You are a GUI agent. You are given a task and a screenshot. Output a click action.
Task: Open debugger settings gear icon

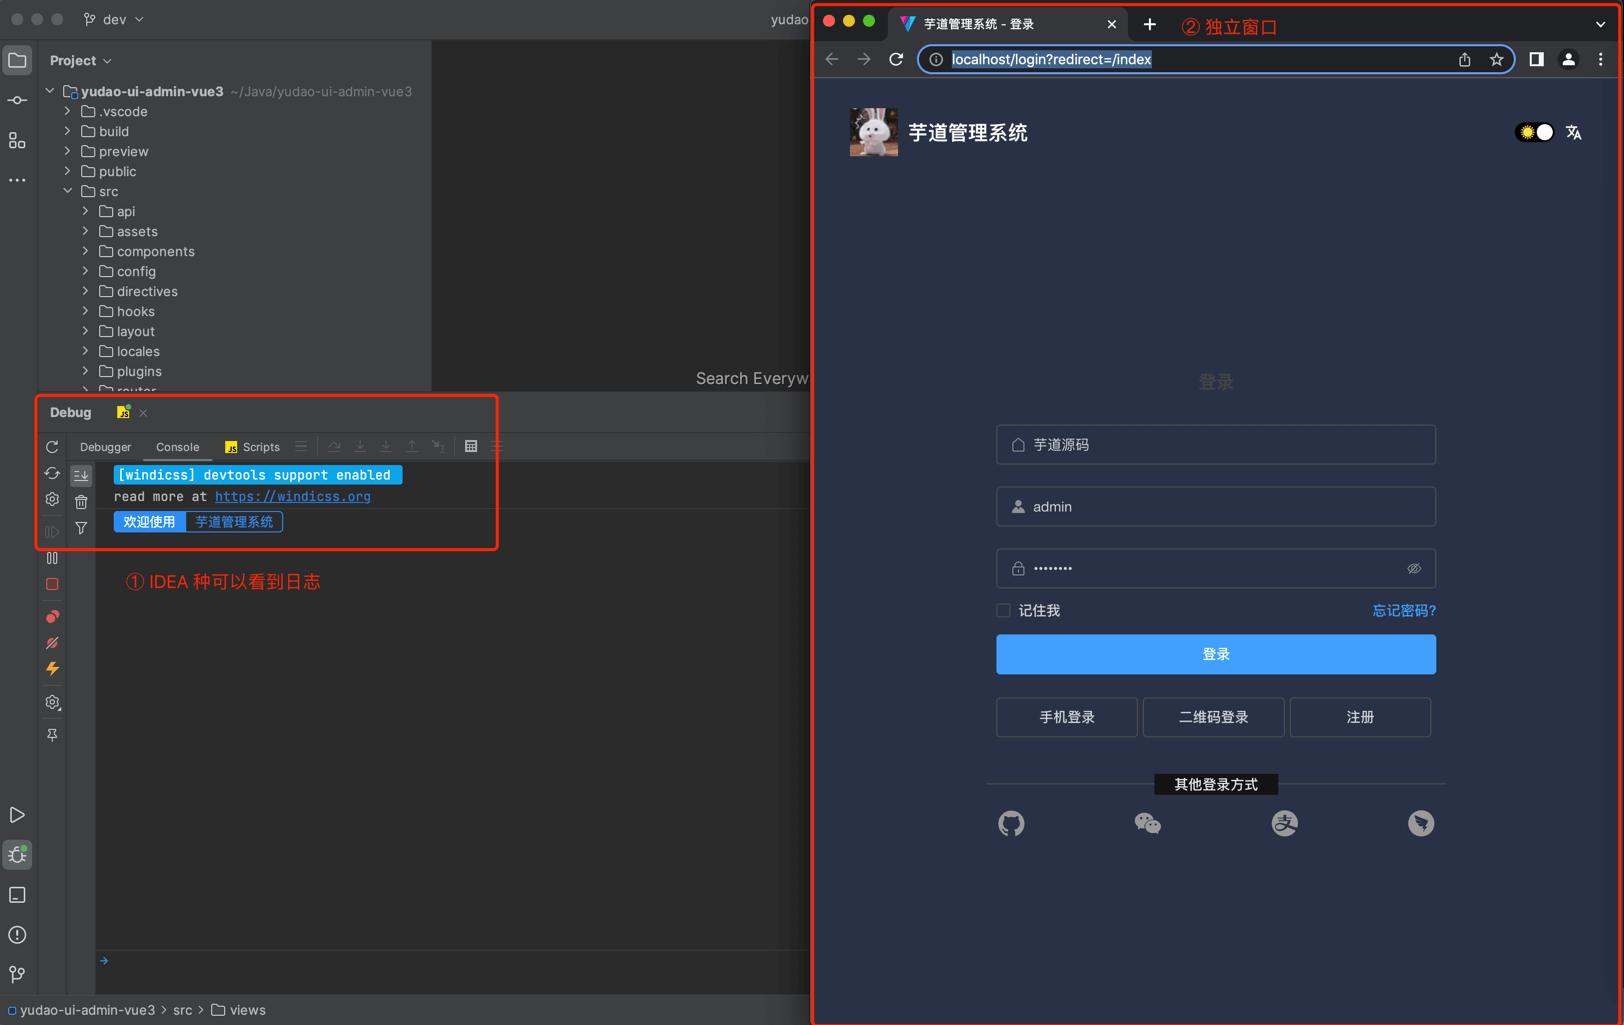point(52,498)
